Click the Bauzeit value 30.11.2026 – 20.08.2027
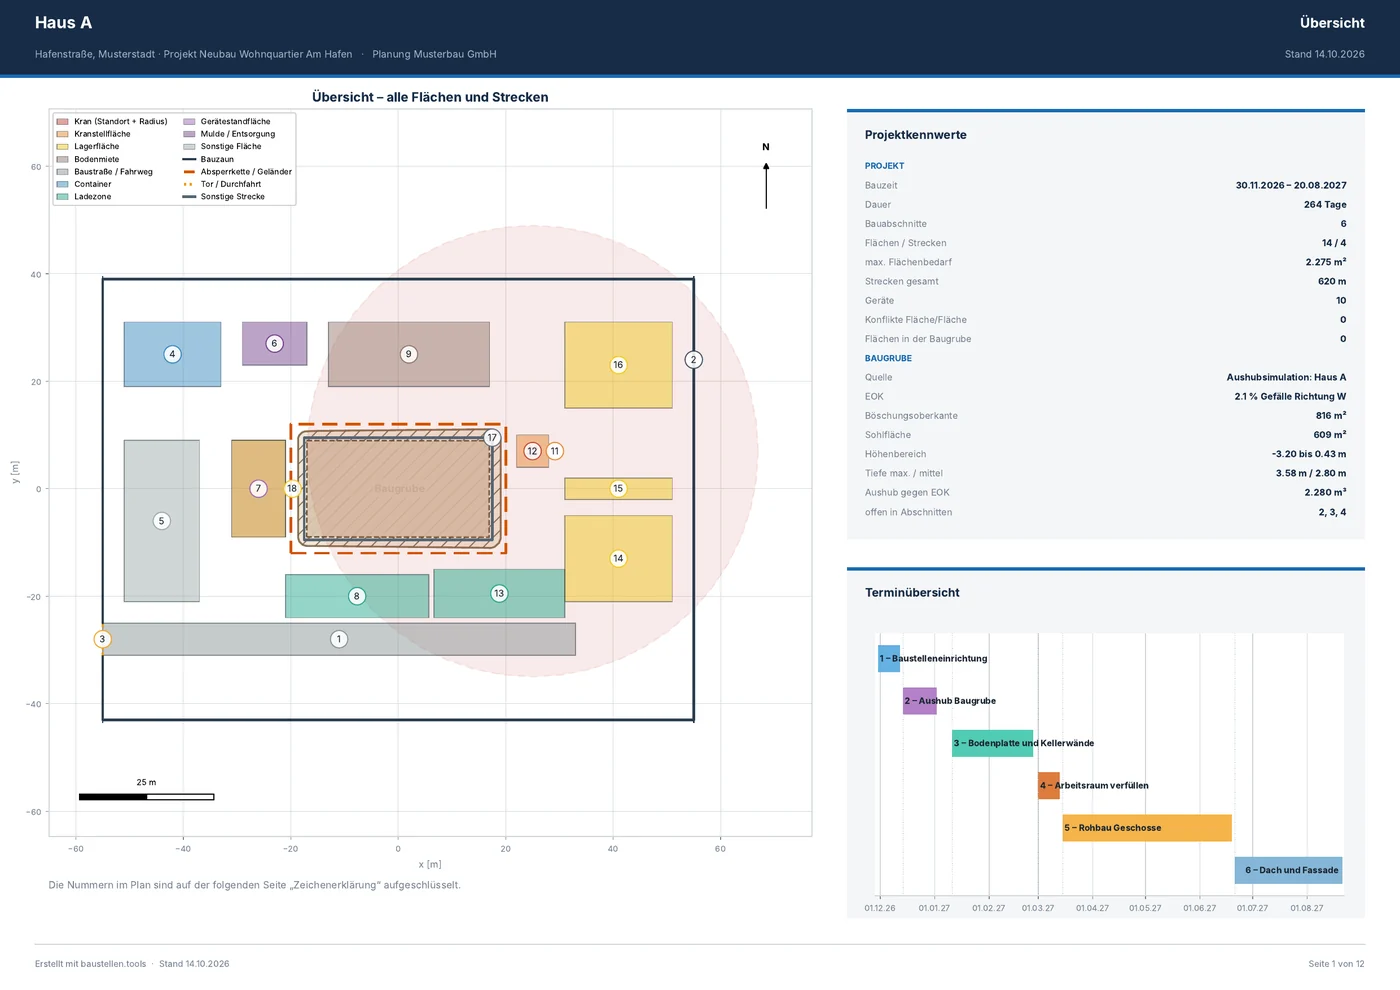The image size is (1400, 990). pos(1291,185)
